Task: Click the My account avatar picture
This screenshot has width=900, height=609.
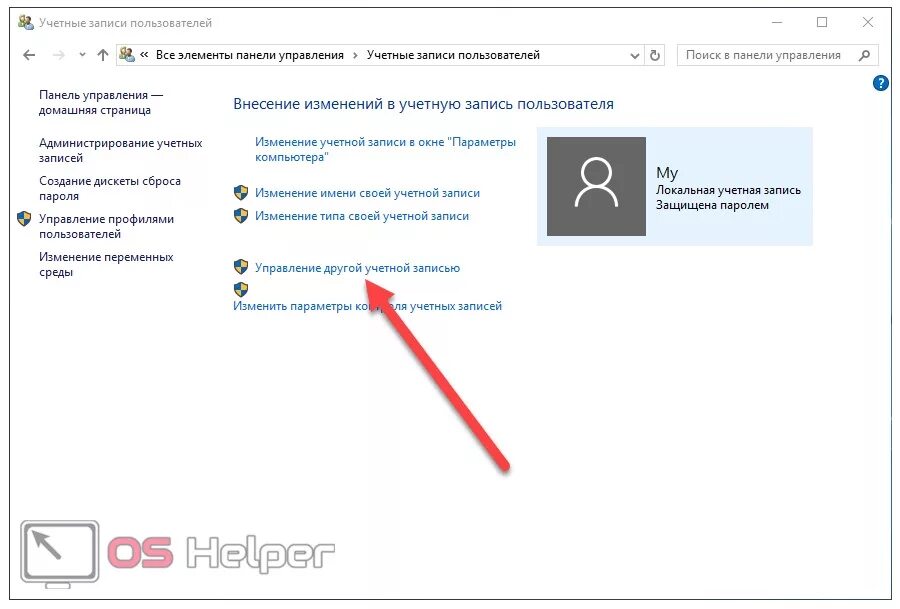Action: click(x=596, y=186)
